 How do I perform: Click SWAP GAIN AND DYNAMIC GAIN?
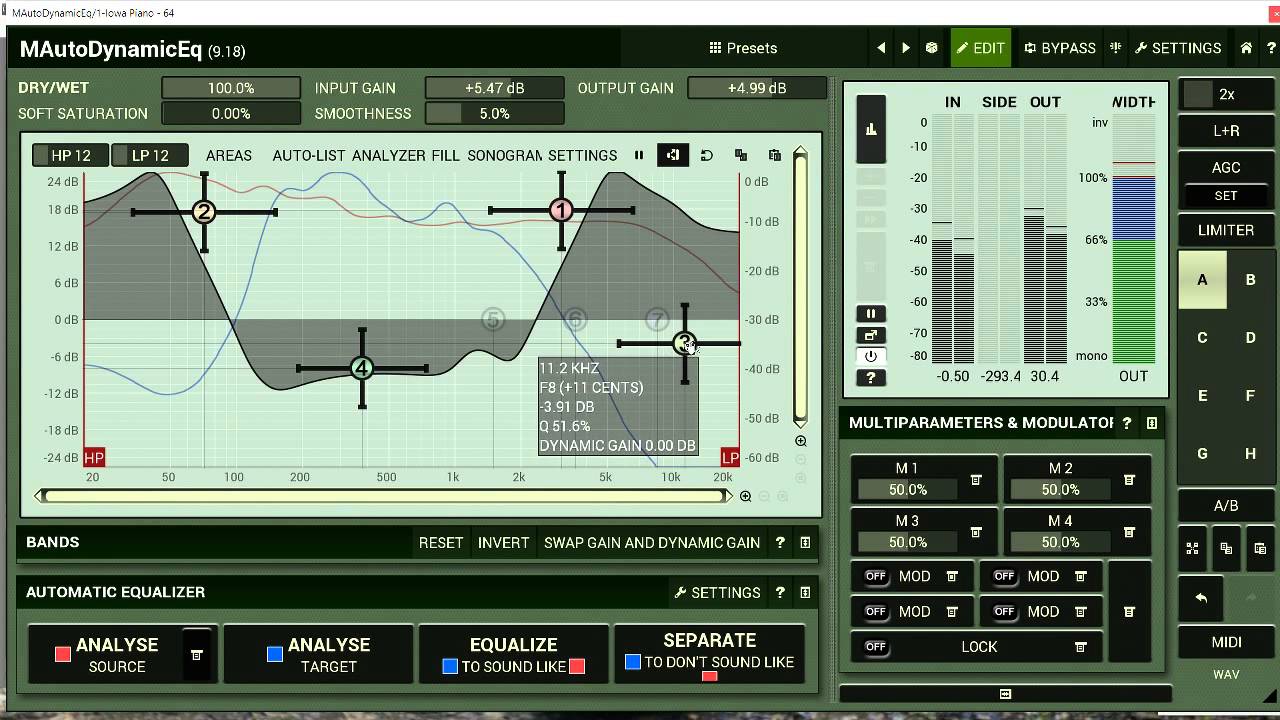click(652, 542)
